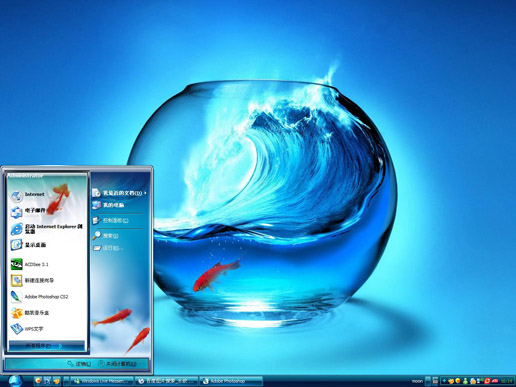Click the Kuwo music box icon
516x387 pixels.
[x=16, y=313]
